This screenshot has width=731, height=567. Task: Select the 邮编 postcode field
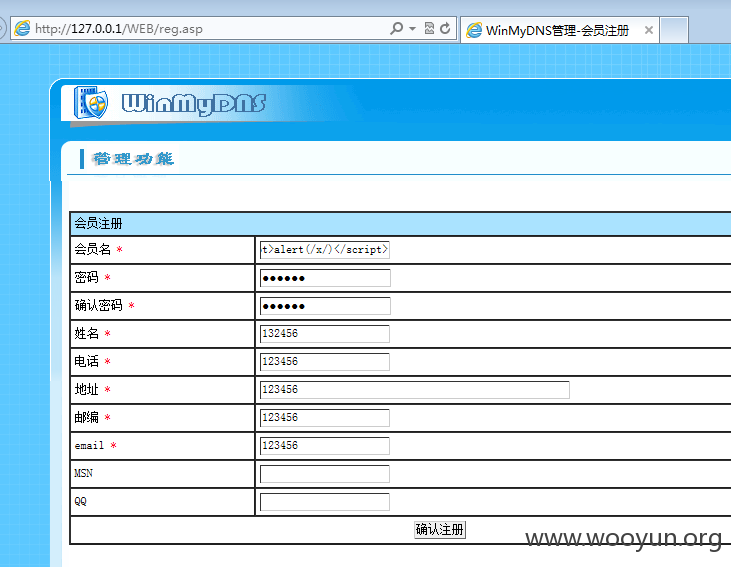(x=324, y=418)
